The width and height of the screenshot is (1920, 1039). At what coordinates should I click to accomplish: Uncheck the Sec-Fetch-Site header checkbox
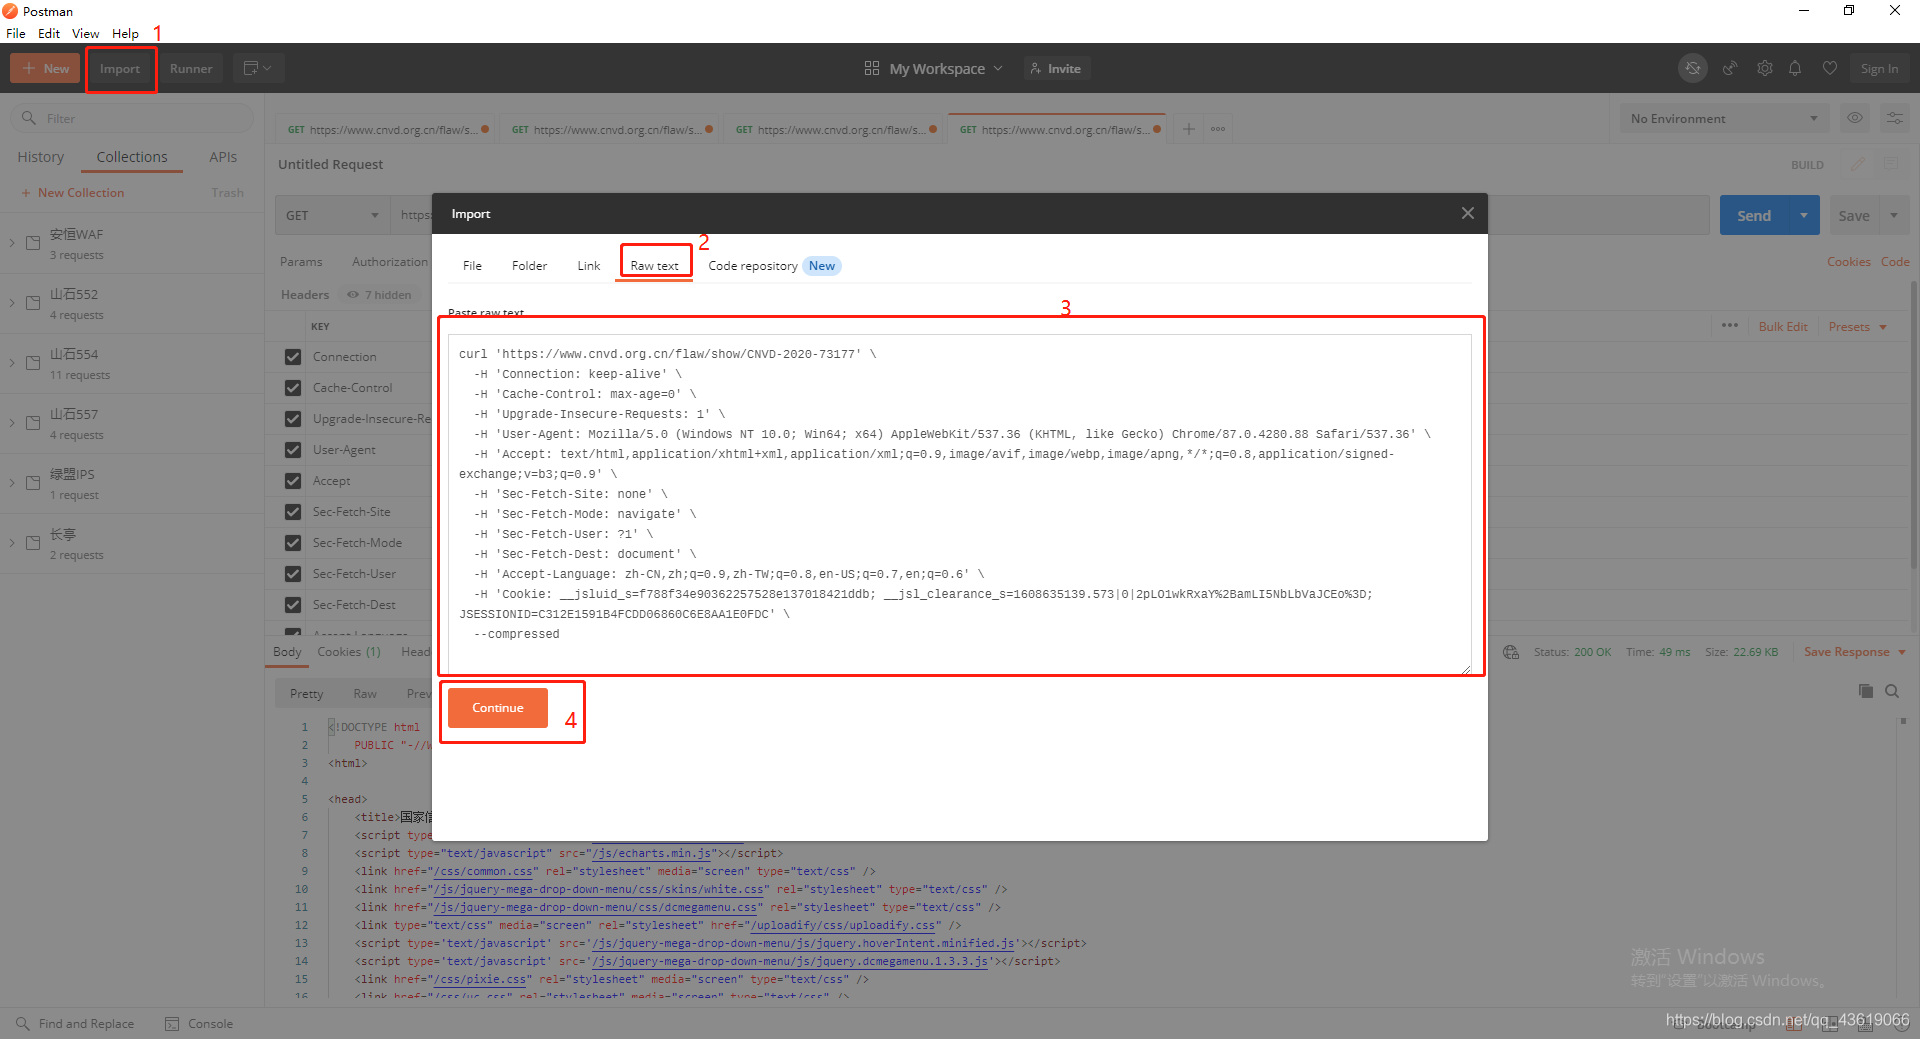(x=293, y=512)
